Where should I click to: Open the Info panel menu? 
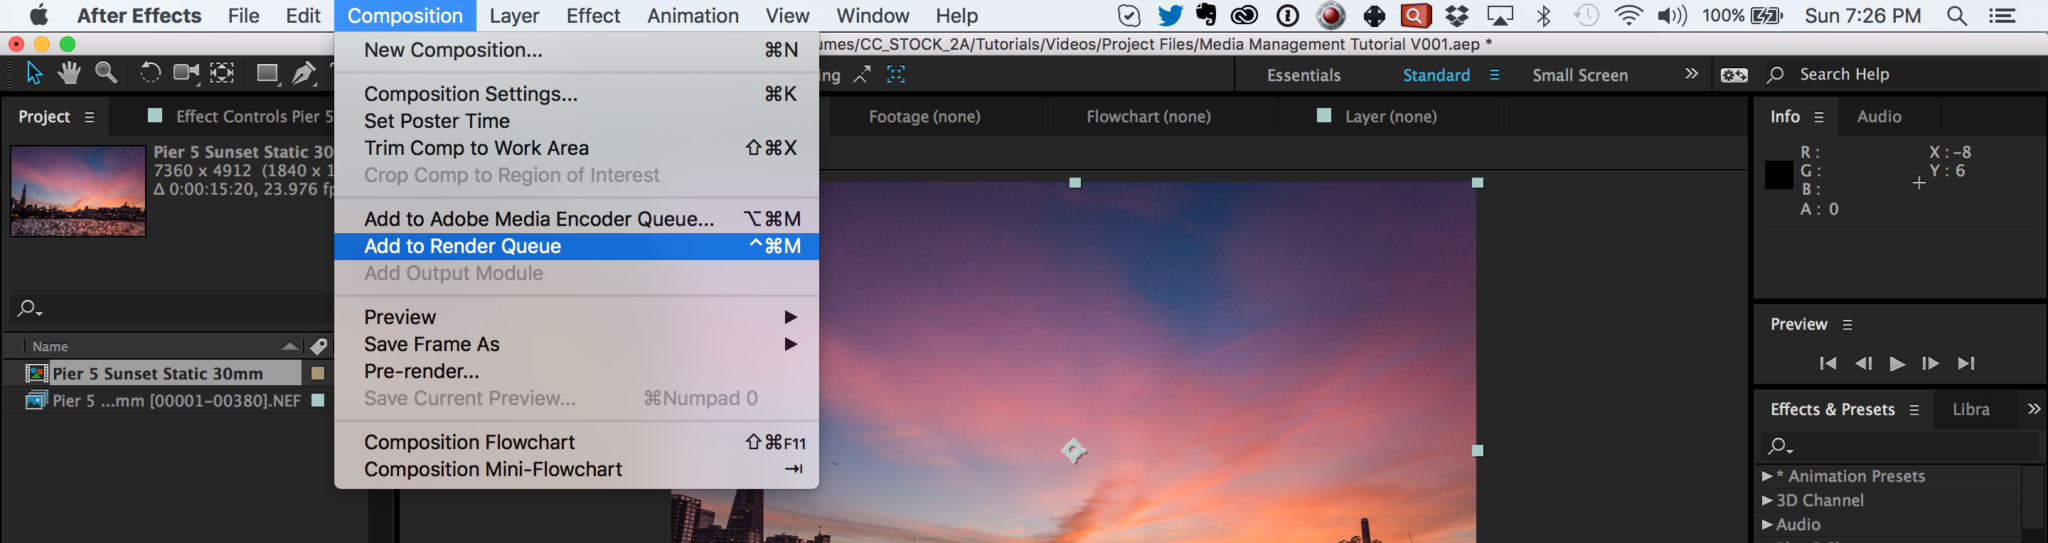(1819, 117)
